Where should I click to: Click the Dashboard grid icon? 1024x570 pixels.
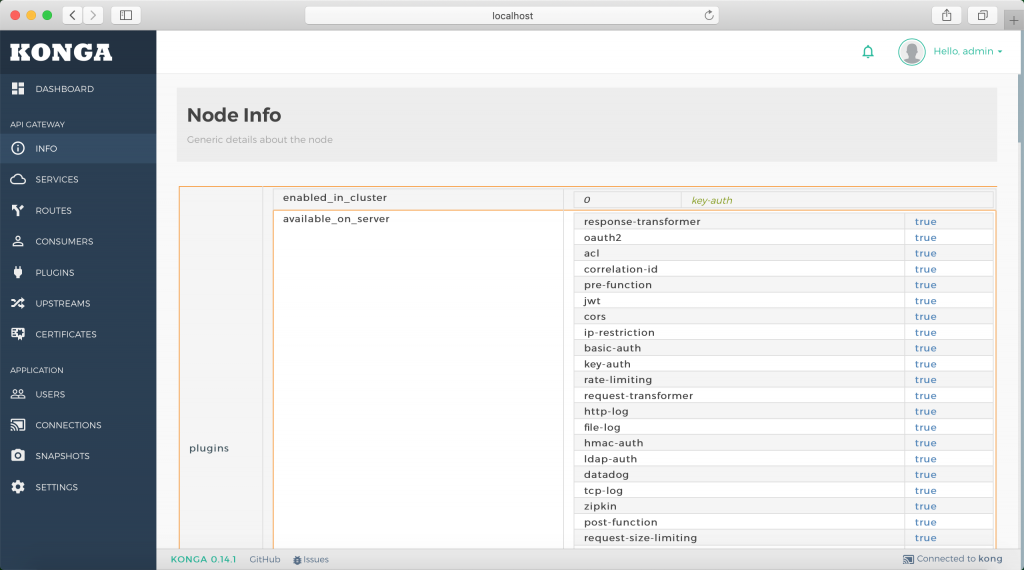click(18, 89)
